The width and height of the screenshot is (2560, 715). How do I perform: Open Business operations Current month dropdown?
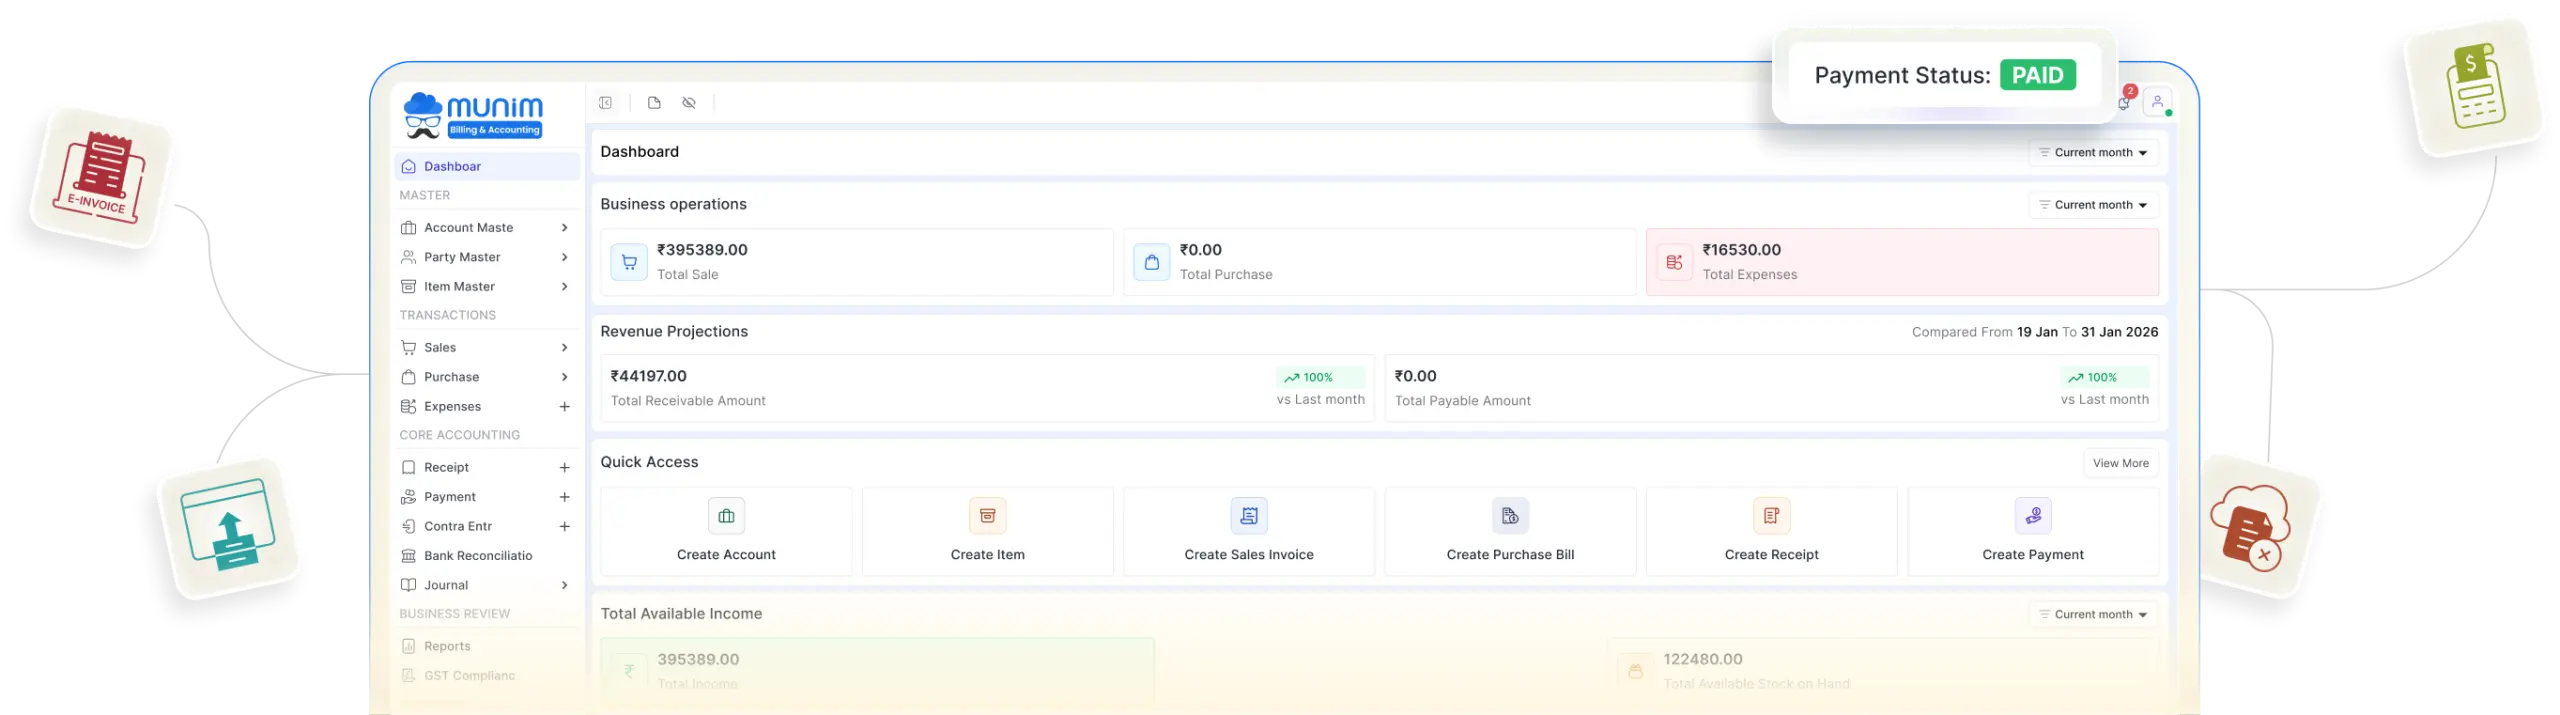[x=2093, y=205]
